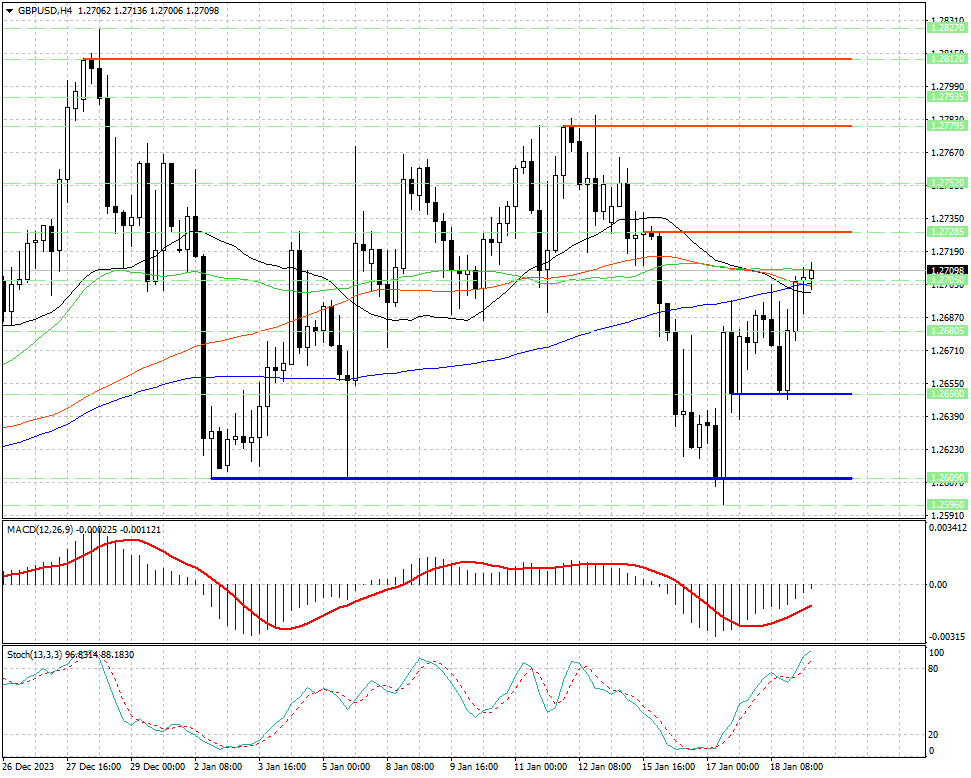The width and height of the screenshot is (971, 778).
Task: Click the 15 Jan 16:00 time label
Action: click(x=668, y=767)
